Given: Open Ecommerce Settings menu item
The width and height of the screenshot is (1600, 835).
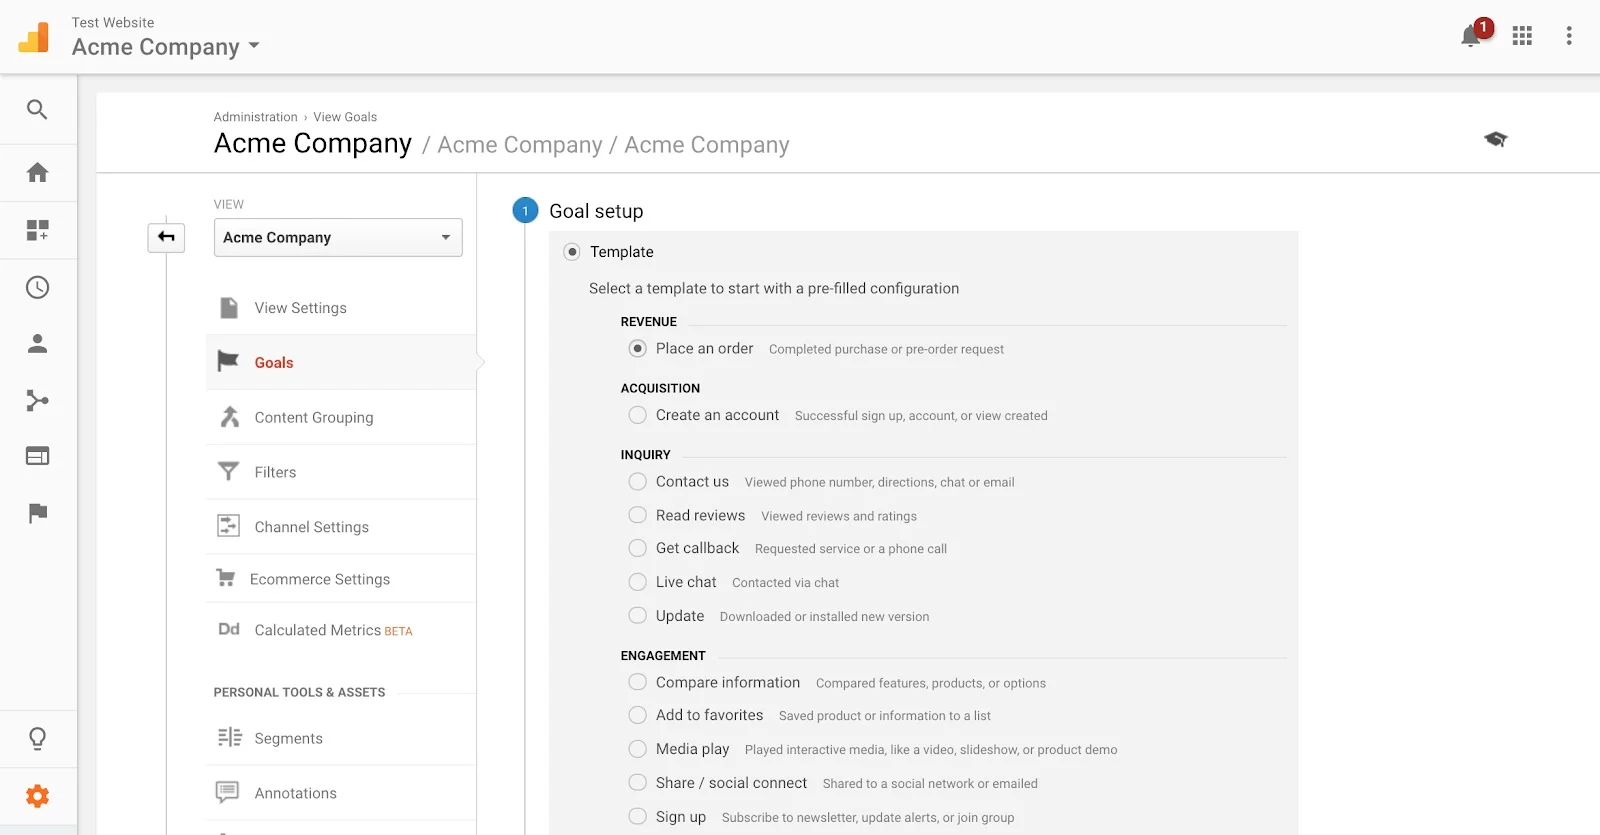Looking at the screenshot, I should (x=341, y=579).
